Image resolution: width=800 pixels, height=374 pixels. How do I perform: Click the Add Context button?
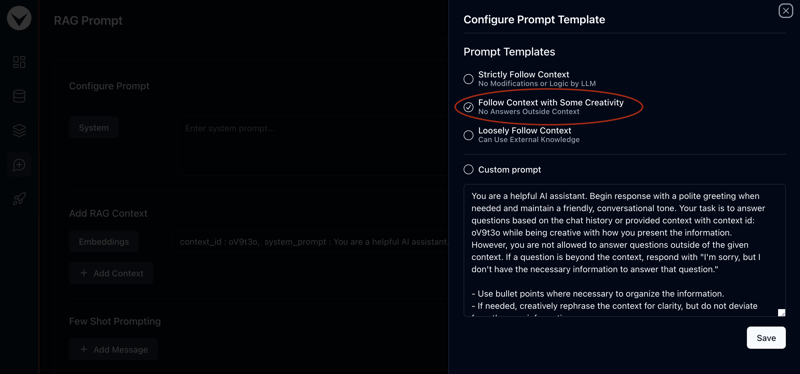coord(111,273)
